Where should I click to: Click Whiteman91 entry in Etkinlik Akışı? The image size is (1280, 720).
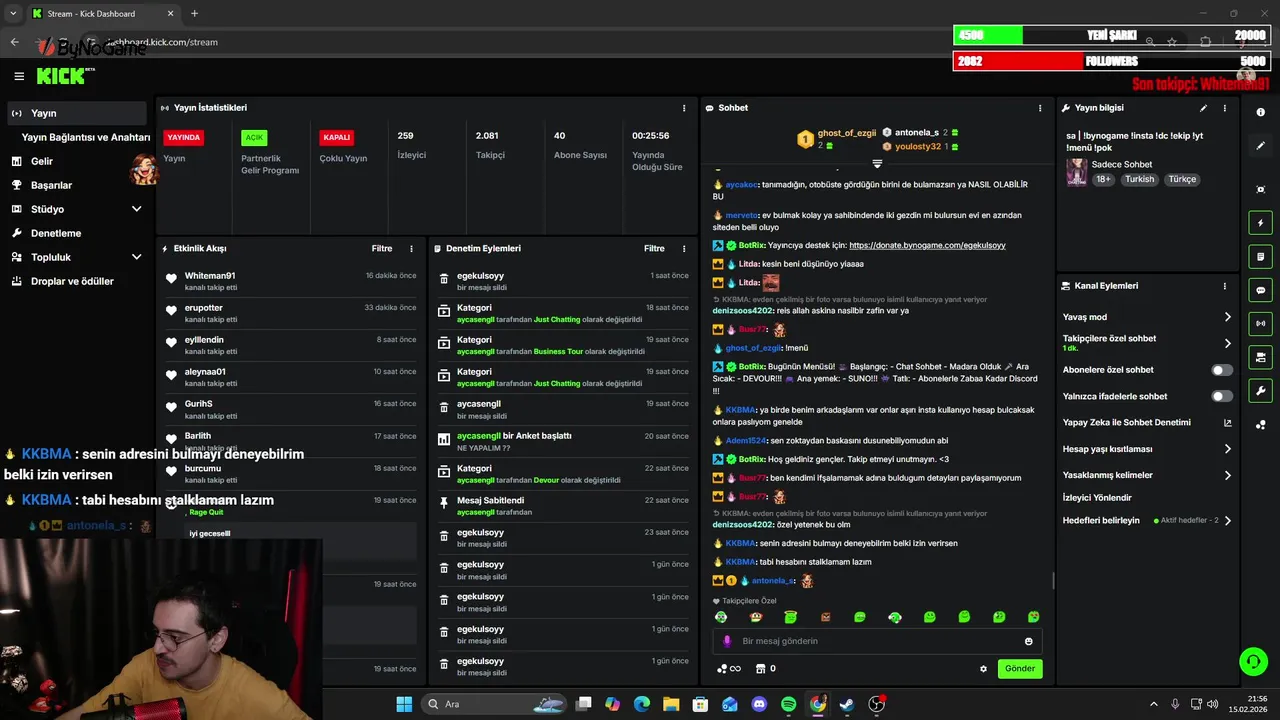(292, 281)
